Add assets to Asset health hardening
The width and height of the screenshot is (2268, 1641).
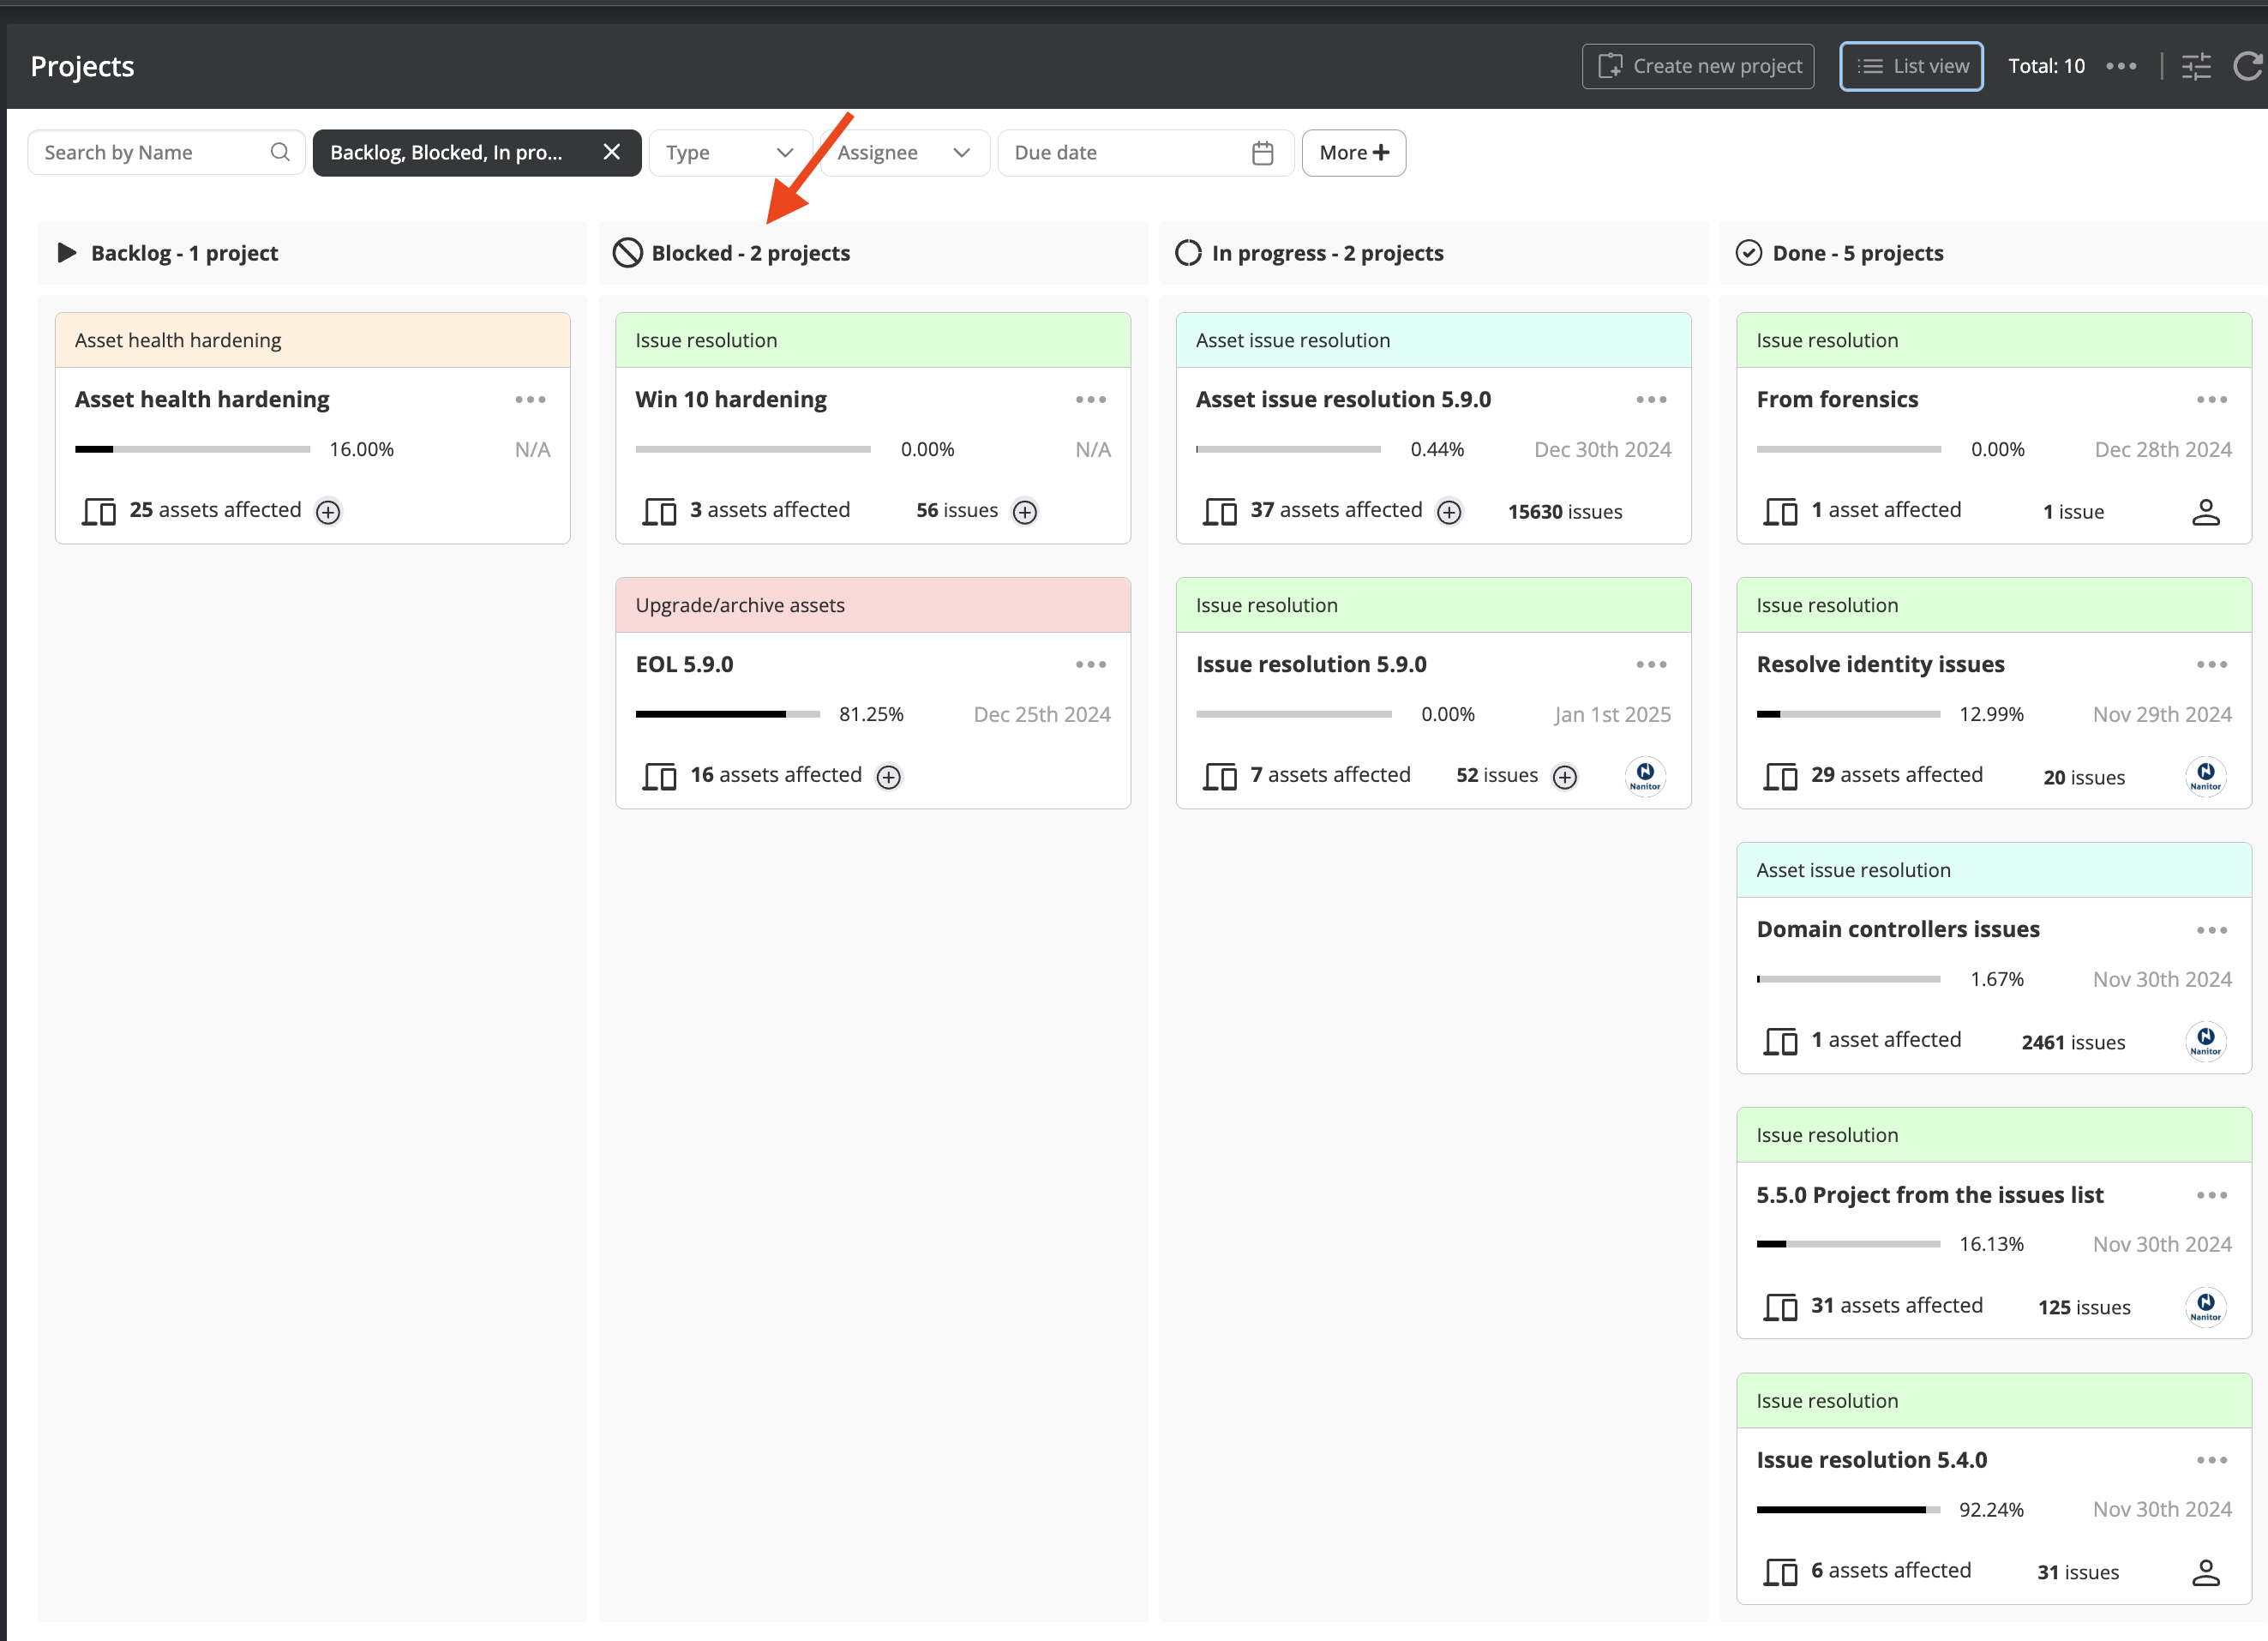click(328, 512)
